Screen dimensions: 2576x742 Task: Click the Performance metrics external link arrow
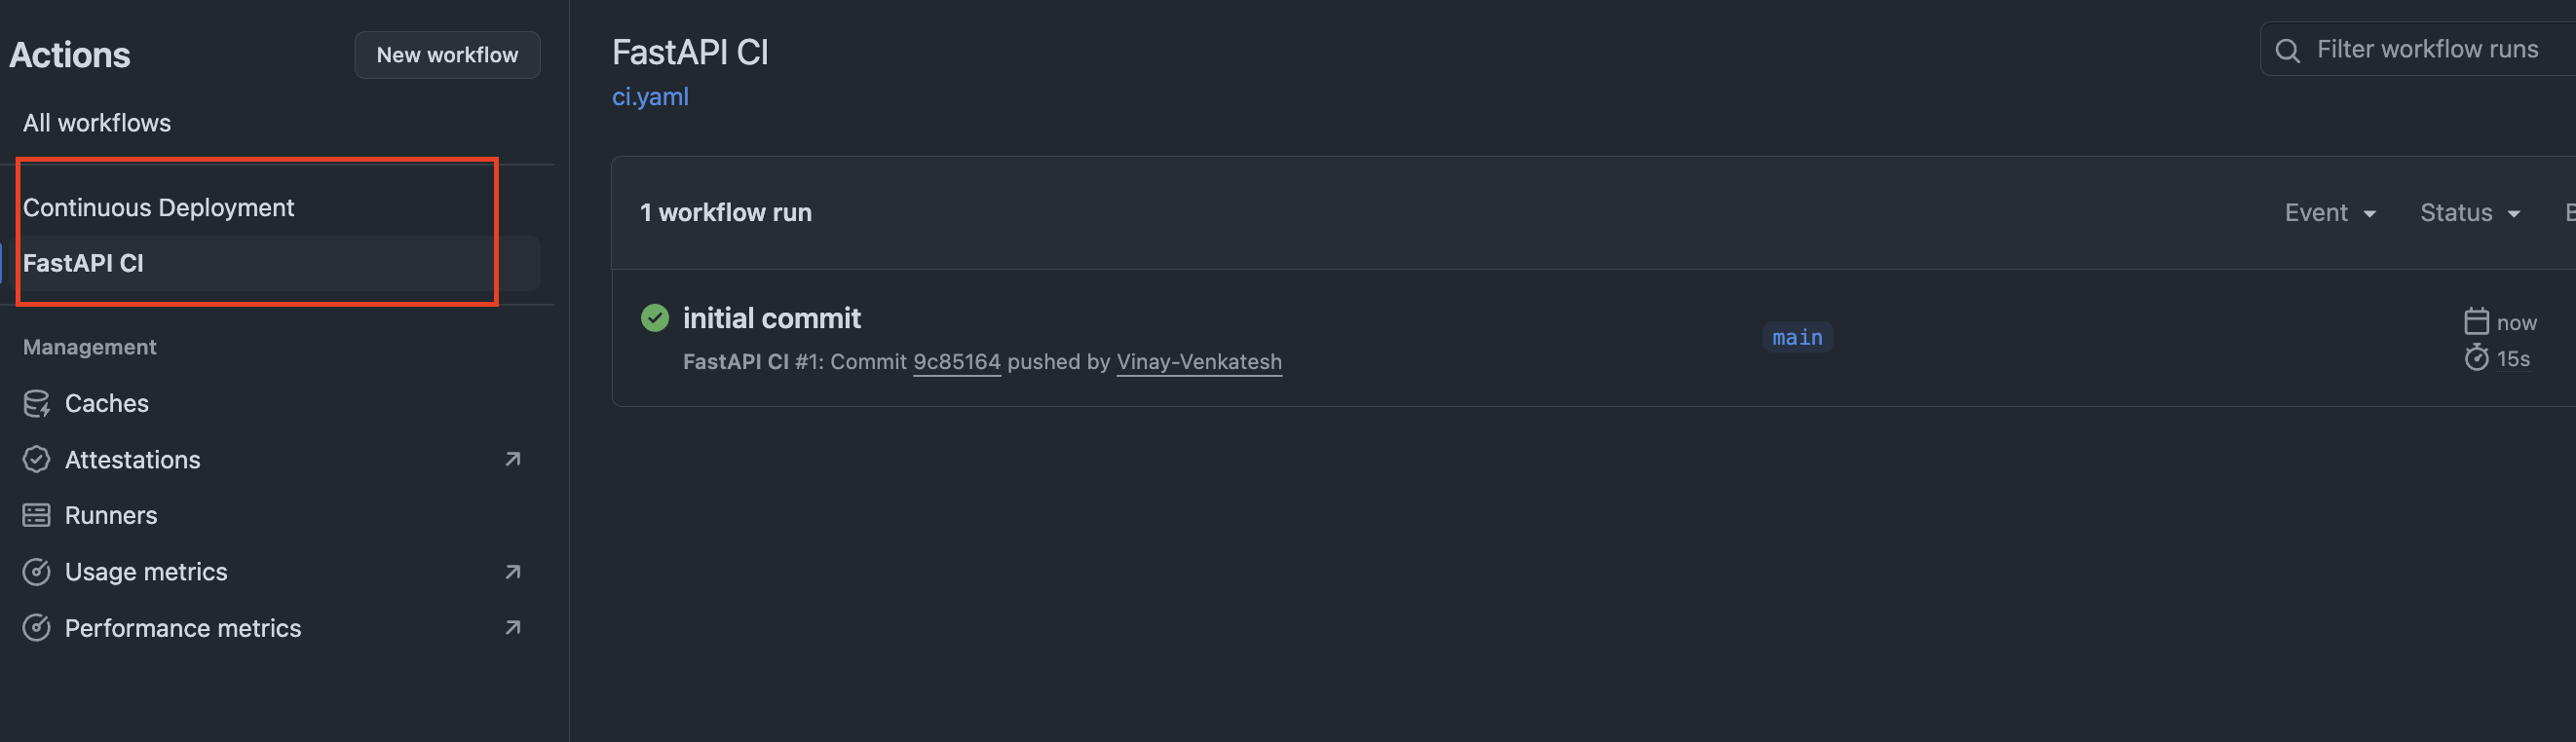tap(513, 628)
